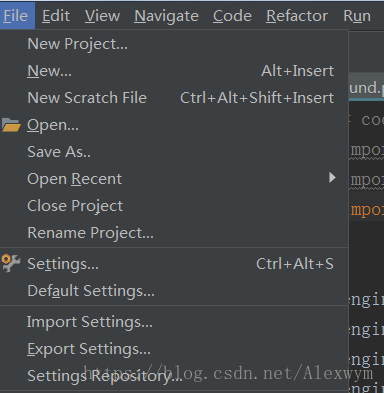Open Settings Repository... entry
Screen dimensions: 384x393
click(x=174, y=376)
